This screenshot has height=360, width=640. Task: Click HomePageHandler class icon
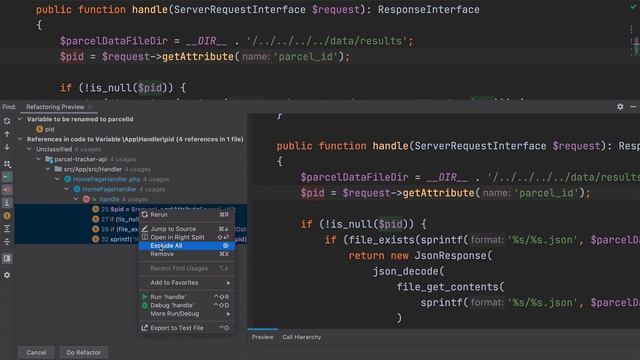click(x=77, y=189)
